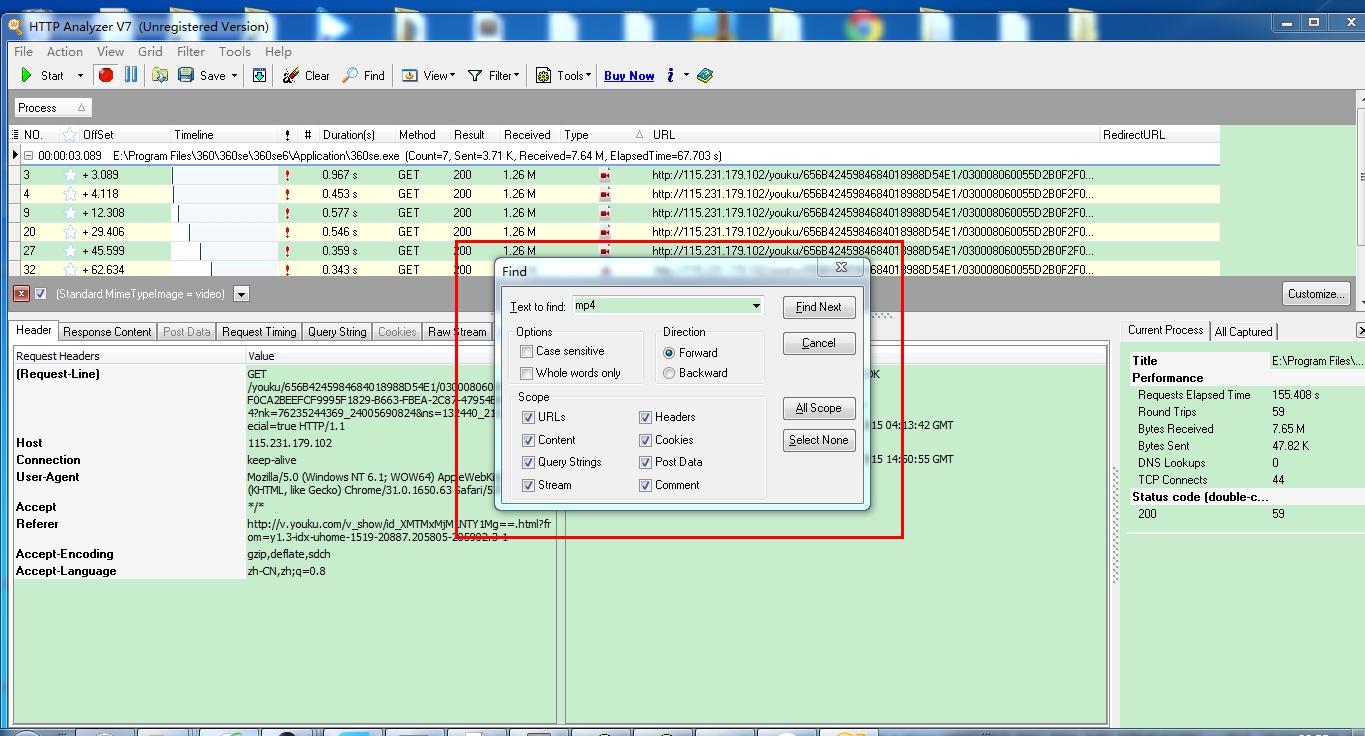Open the Save dropdown arrow
1365x736 pixels.
234,75
